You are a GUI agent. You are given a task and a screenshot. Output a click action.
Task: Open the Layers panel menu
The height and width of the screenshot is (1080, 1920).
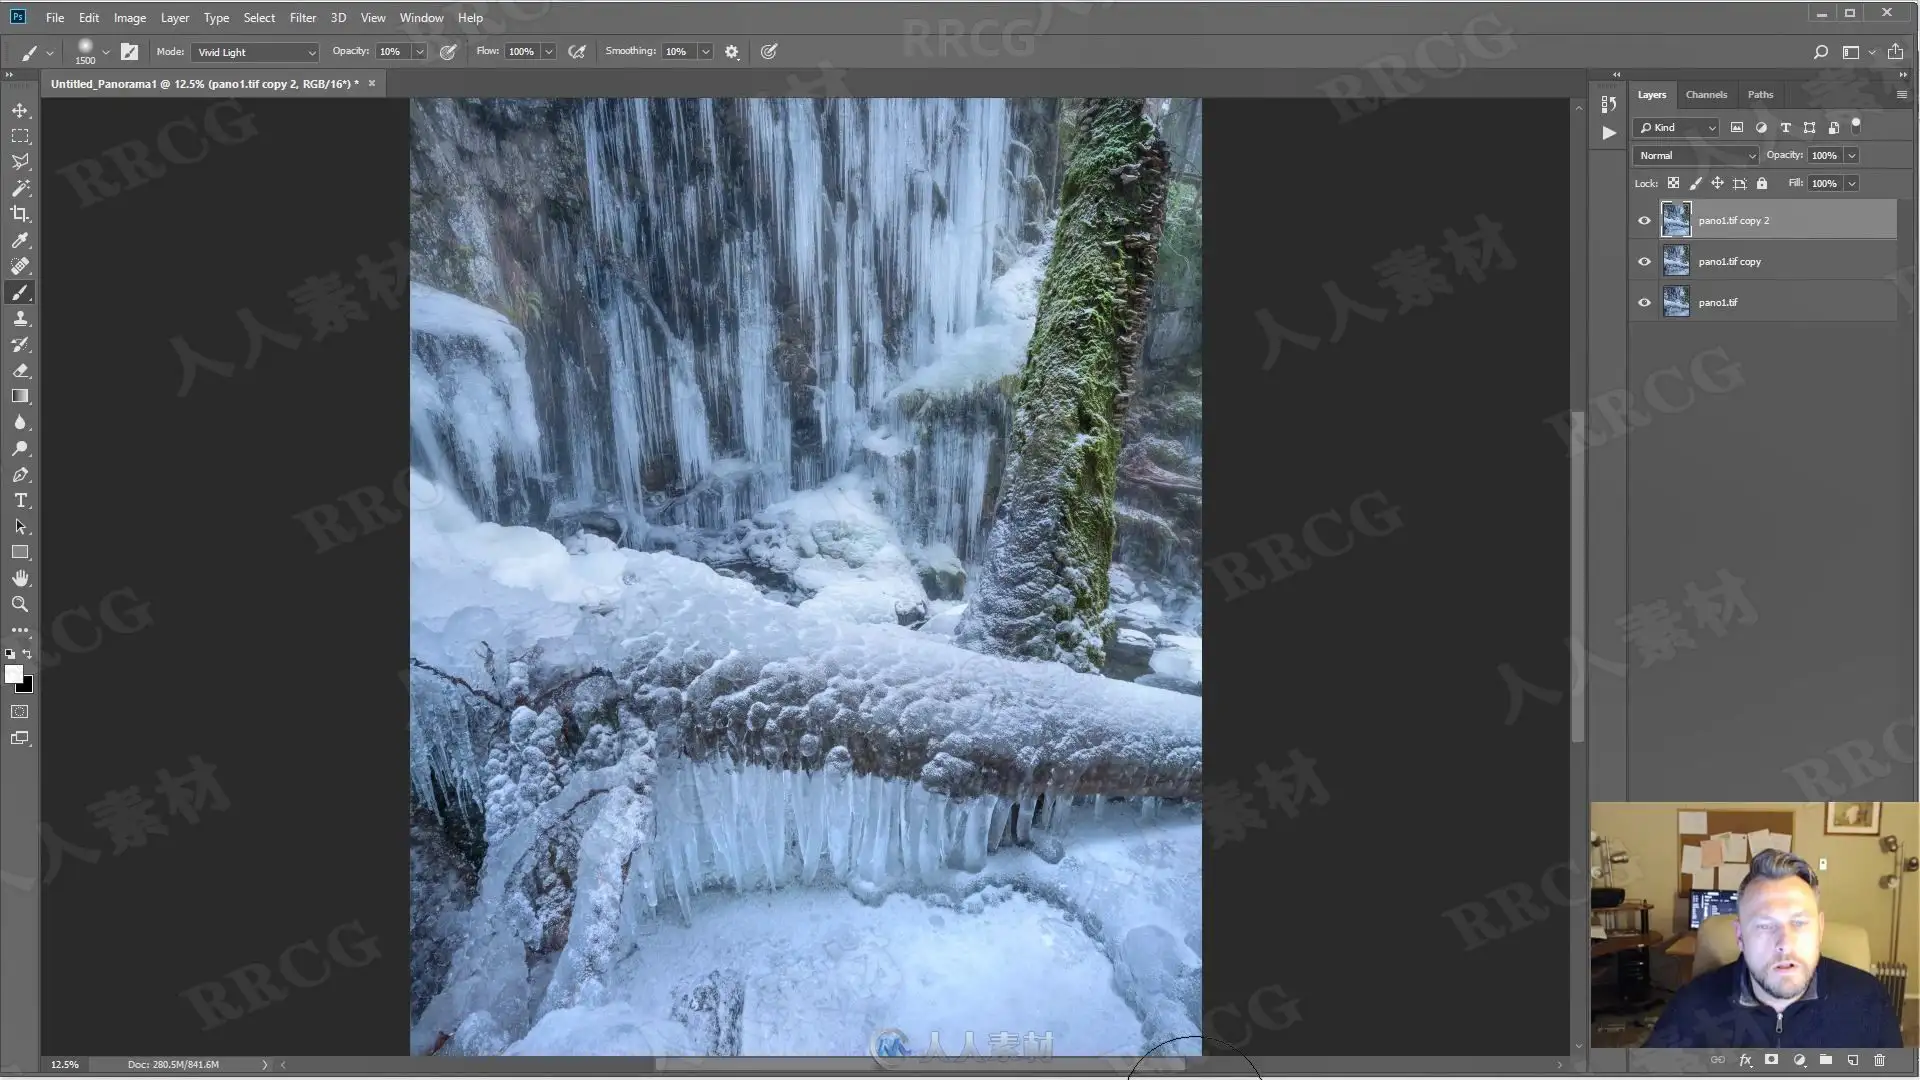(x=1901, y=94)
